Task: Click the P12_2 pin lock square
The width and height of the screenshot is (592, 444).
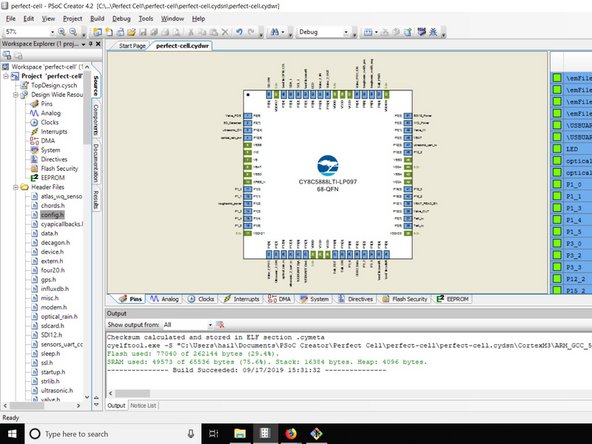Action: pos(557,279)
